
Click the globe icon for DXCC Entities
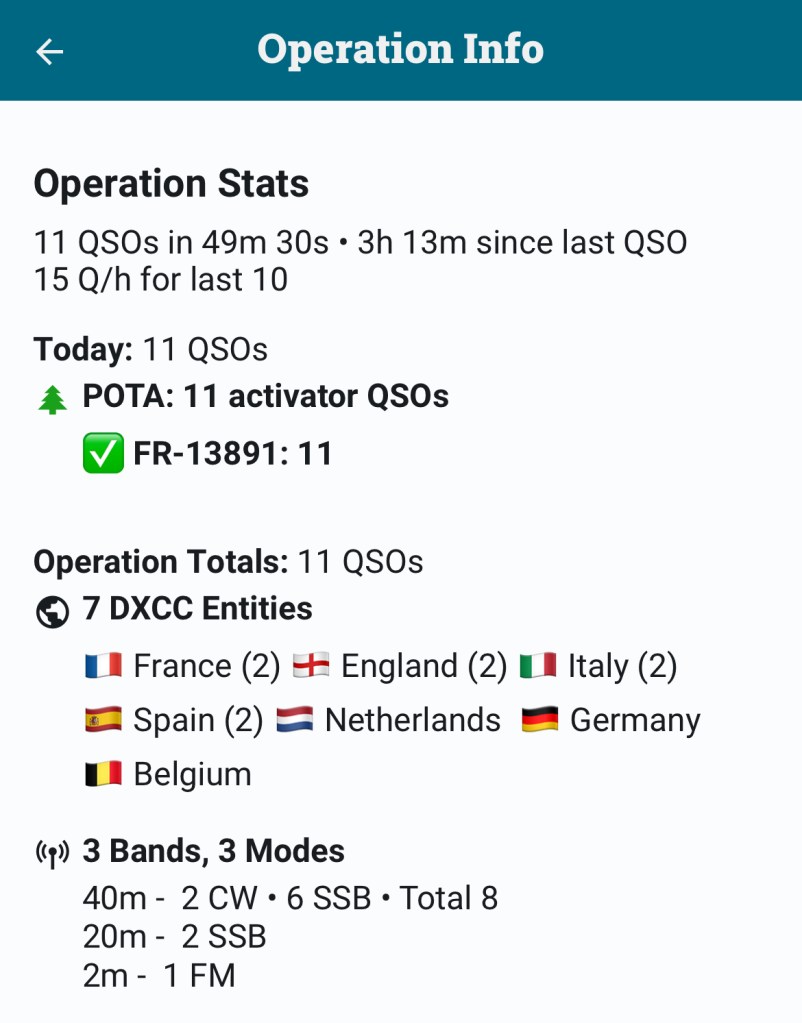(x=52, y=610)
